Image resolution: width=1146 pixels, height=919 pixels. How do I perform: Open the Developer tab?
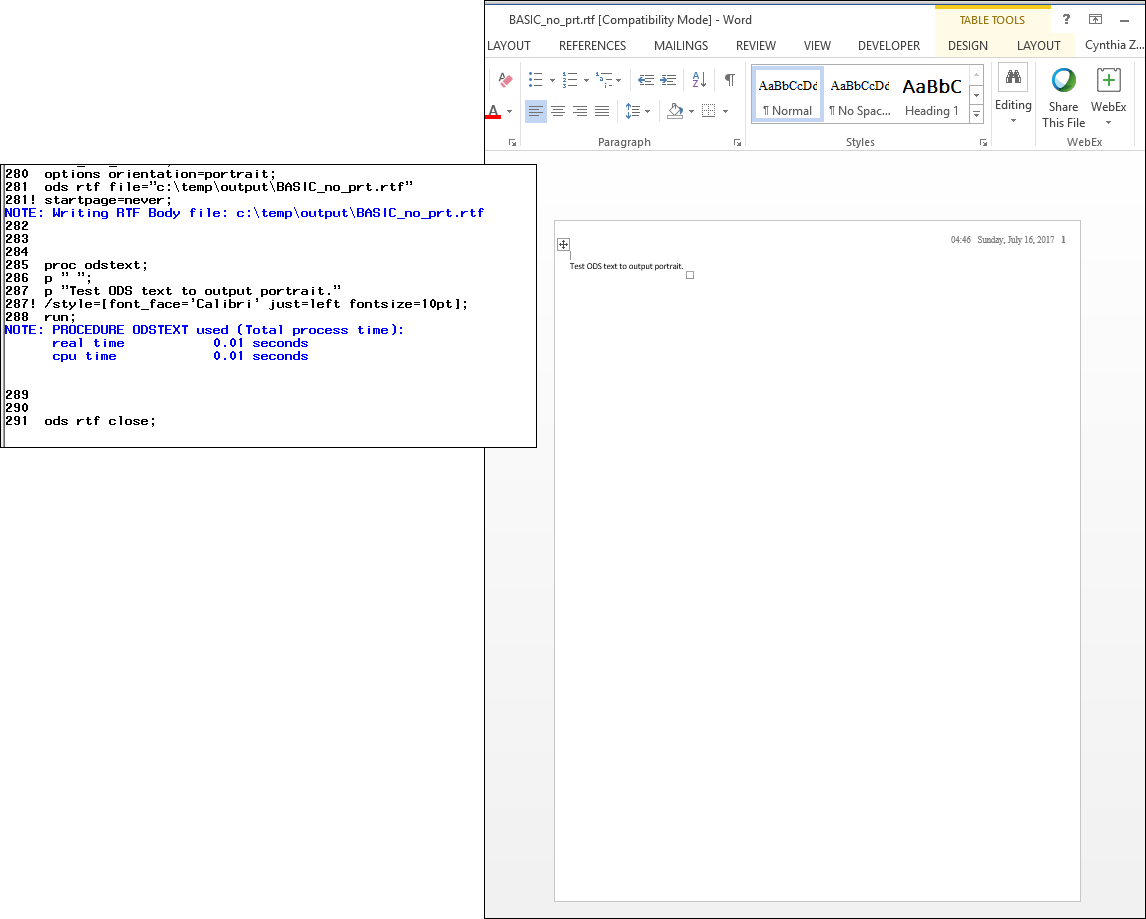[x=889, y=45]
